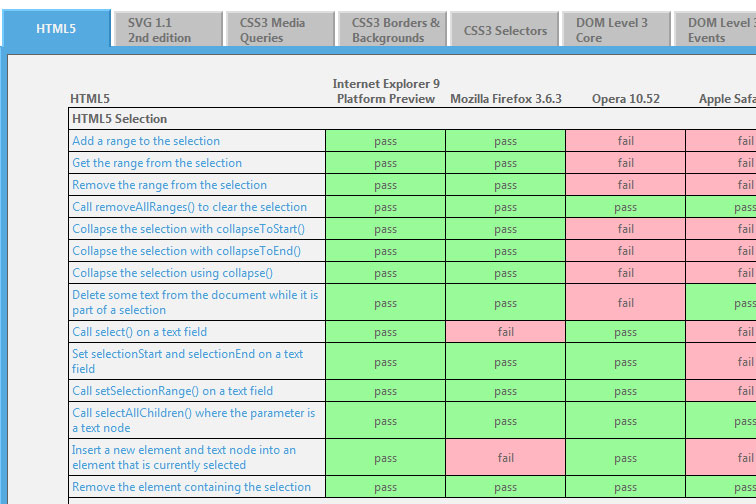756x504 pixels.
Task: Open the DOM Level 3 Events tab
Action: coord(715,30)
